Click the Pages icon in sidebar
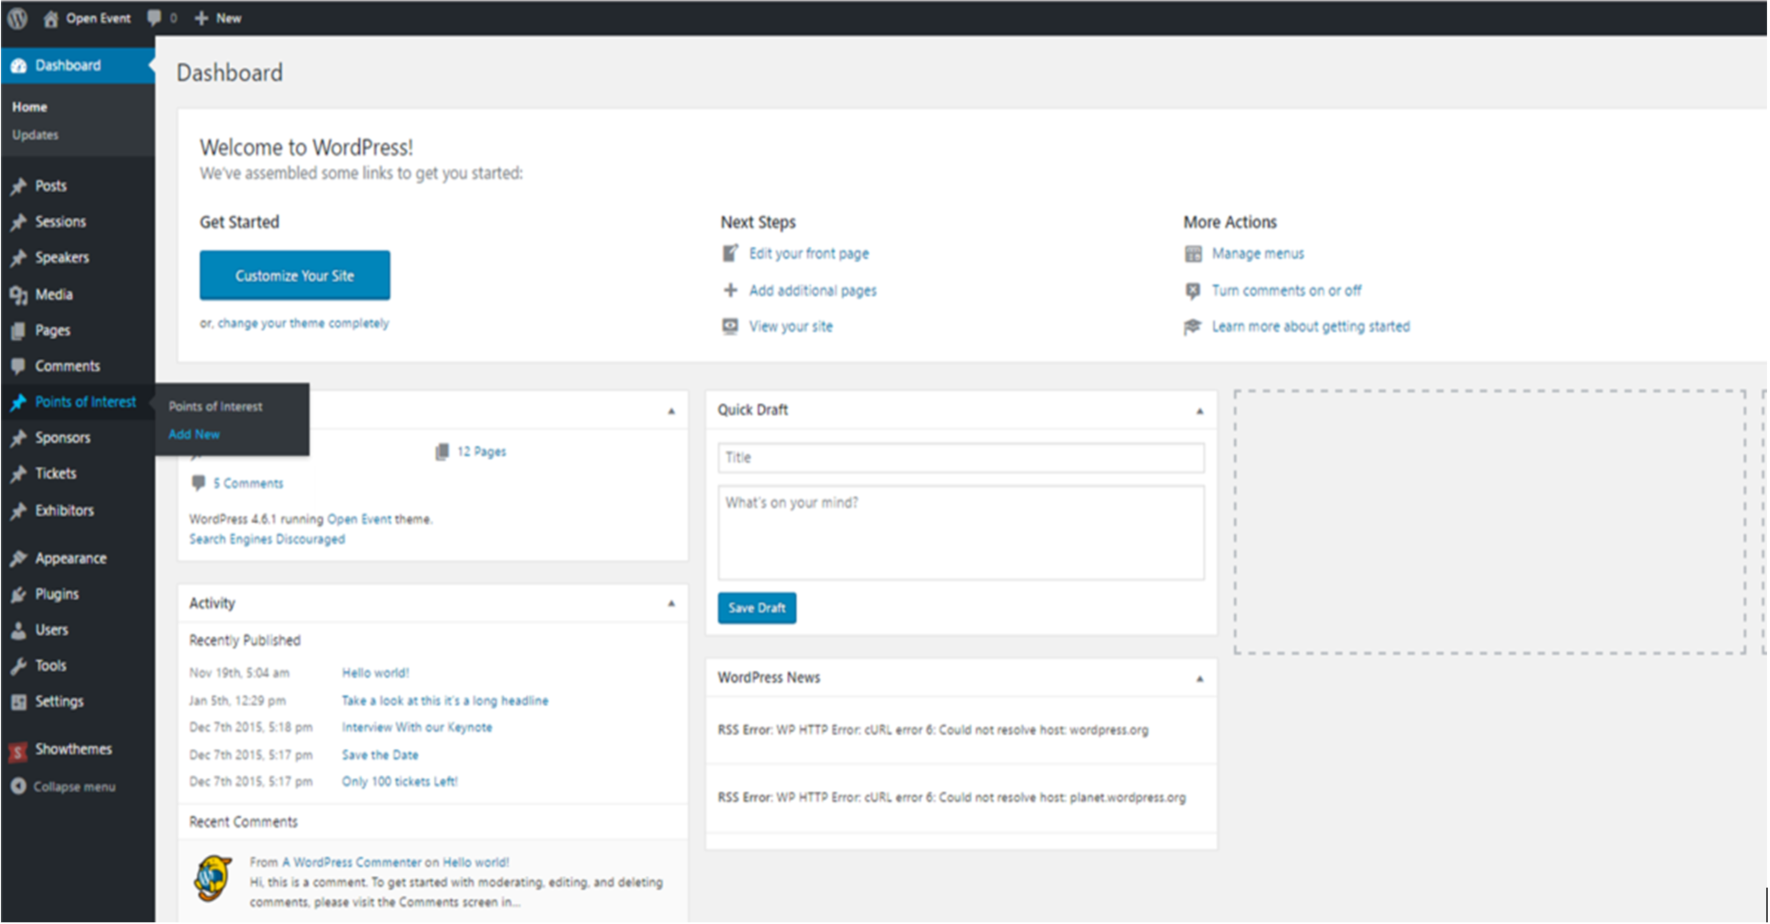Image resolution: width=1770 pixels, height=924 pixels. click(x=18, y=331)
